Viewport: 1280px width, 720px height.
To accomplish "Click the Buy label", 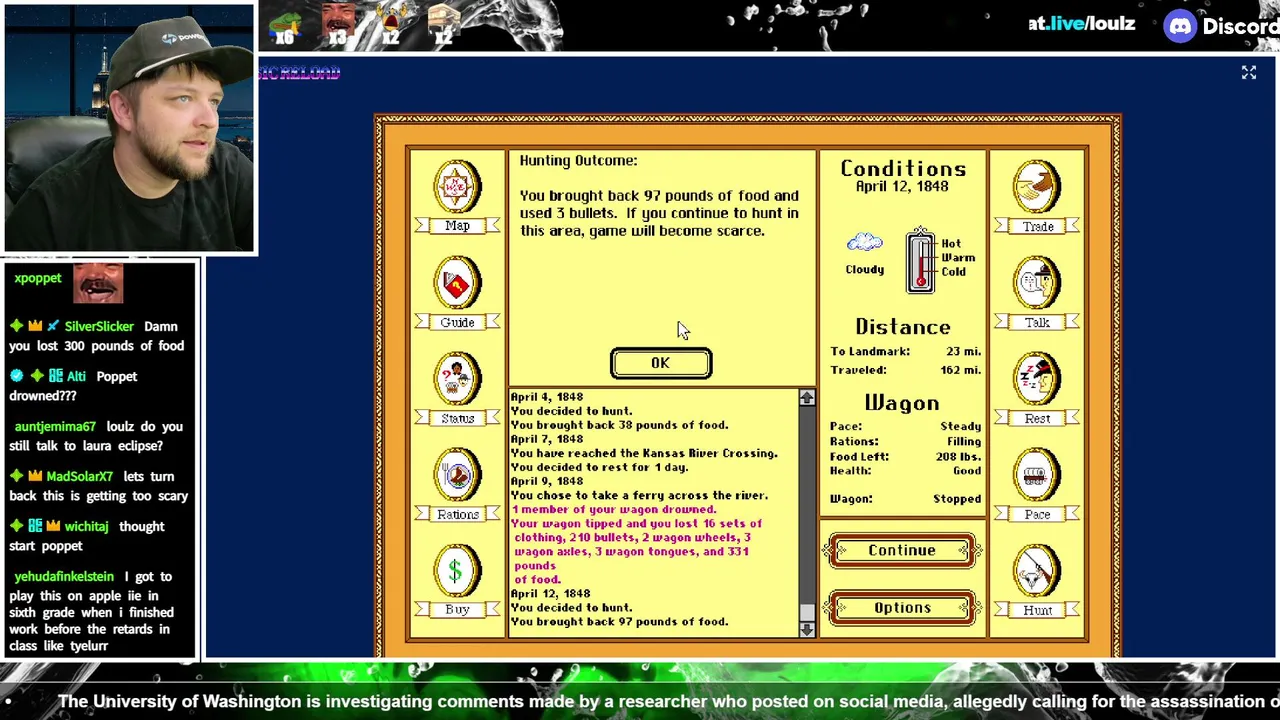I will click(457, 610).
